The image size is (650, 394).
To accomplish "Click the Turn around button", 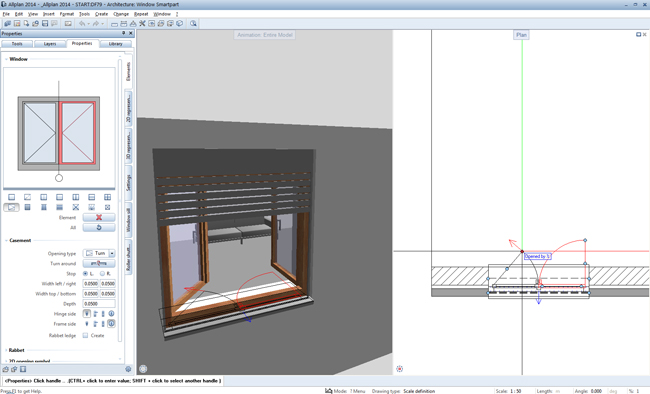I will click(x=99, y=263).
